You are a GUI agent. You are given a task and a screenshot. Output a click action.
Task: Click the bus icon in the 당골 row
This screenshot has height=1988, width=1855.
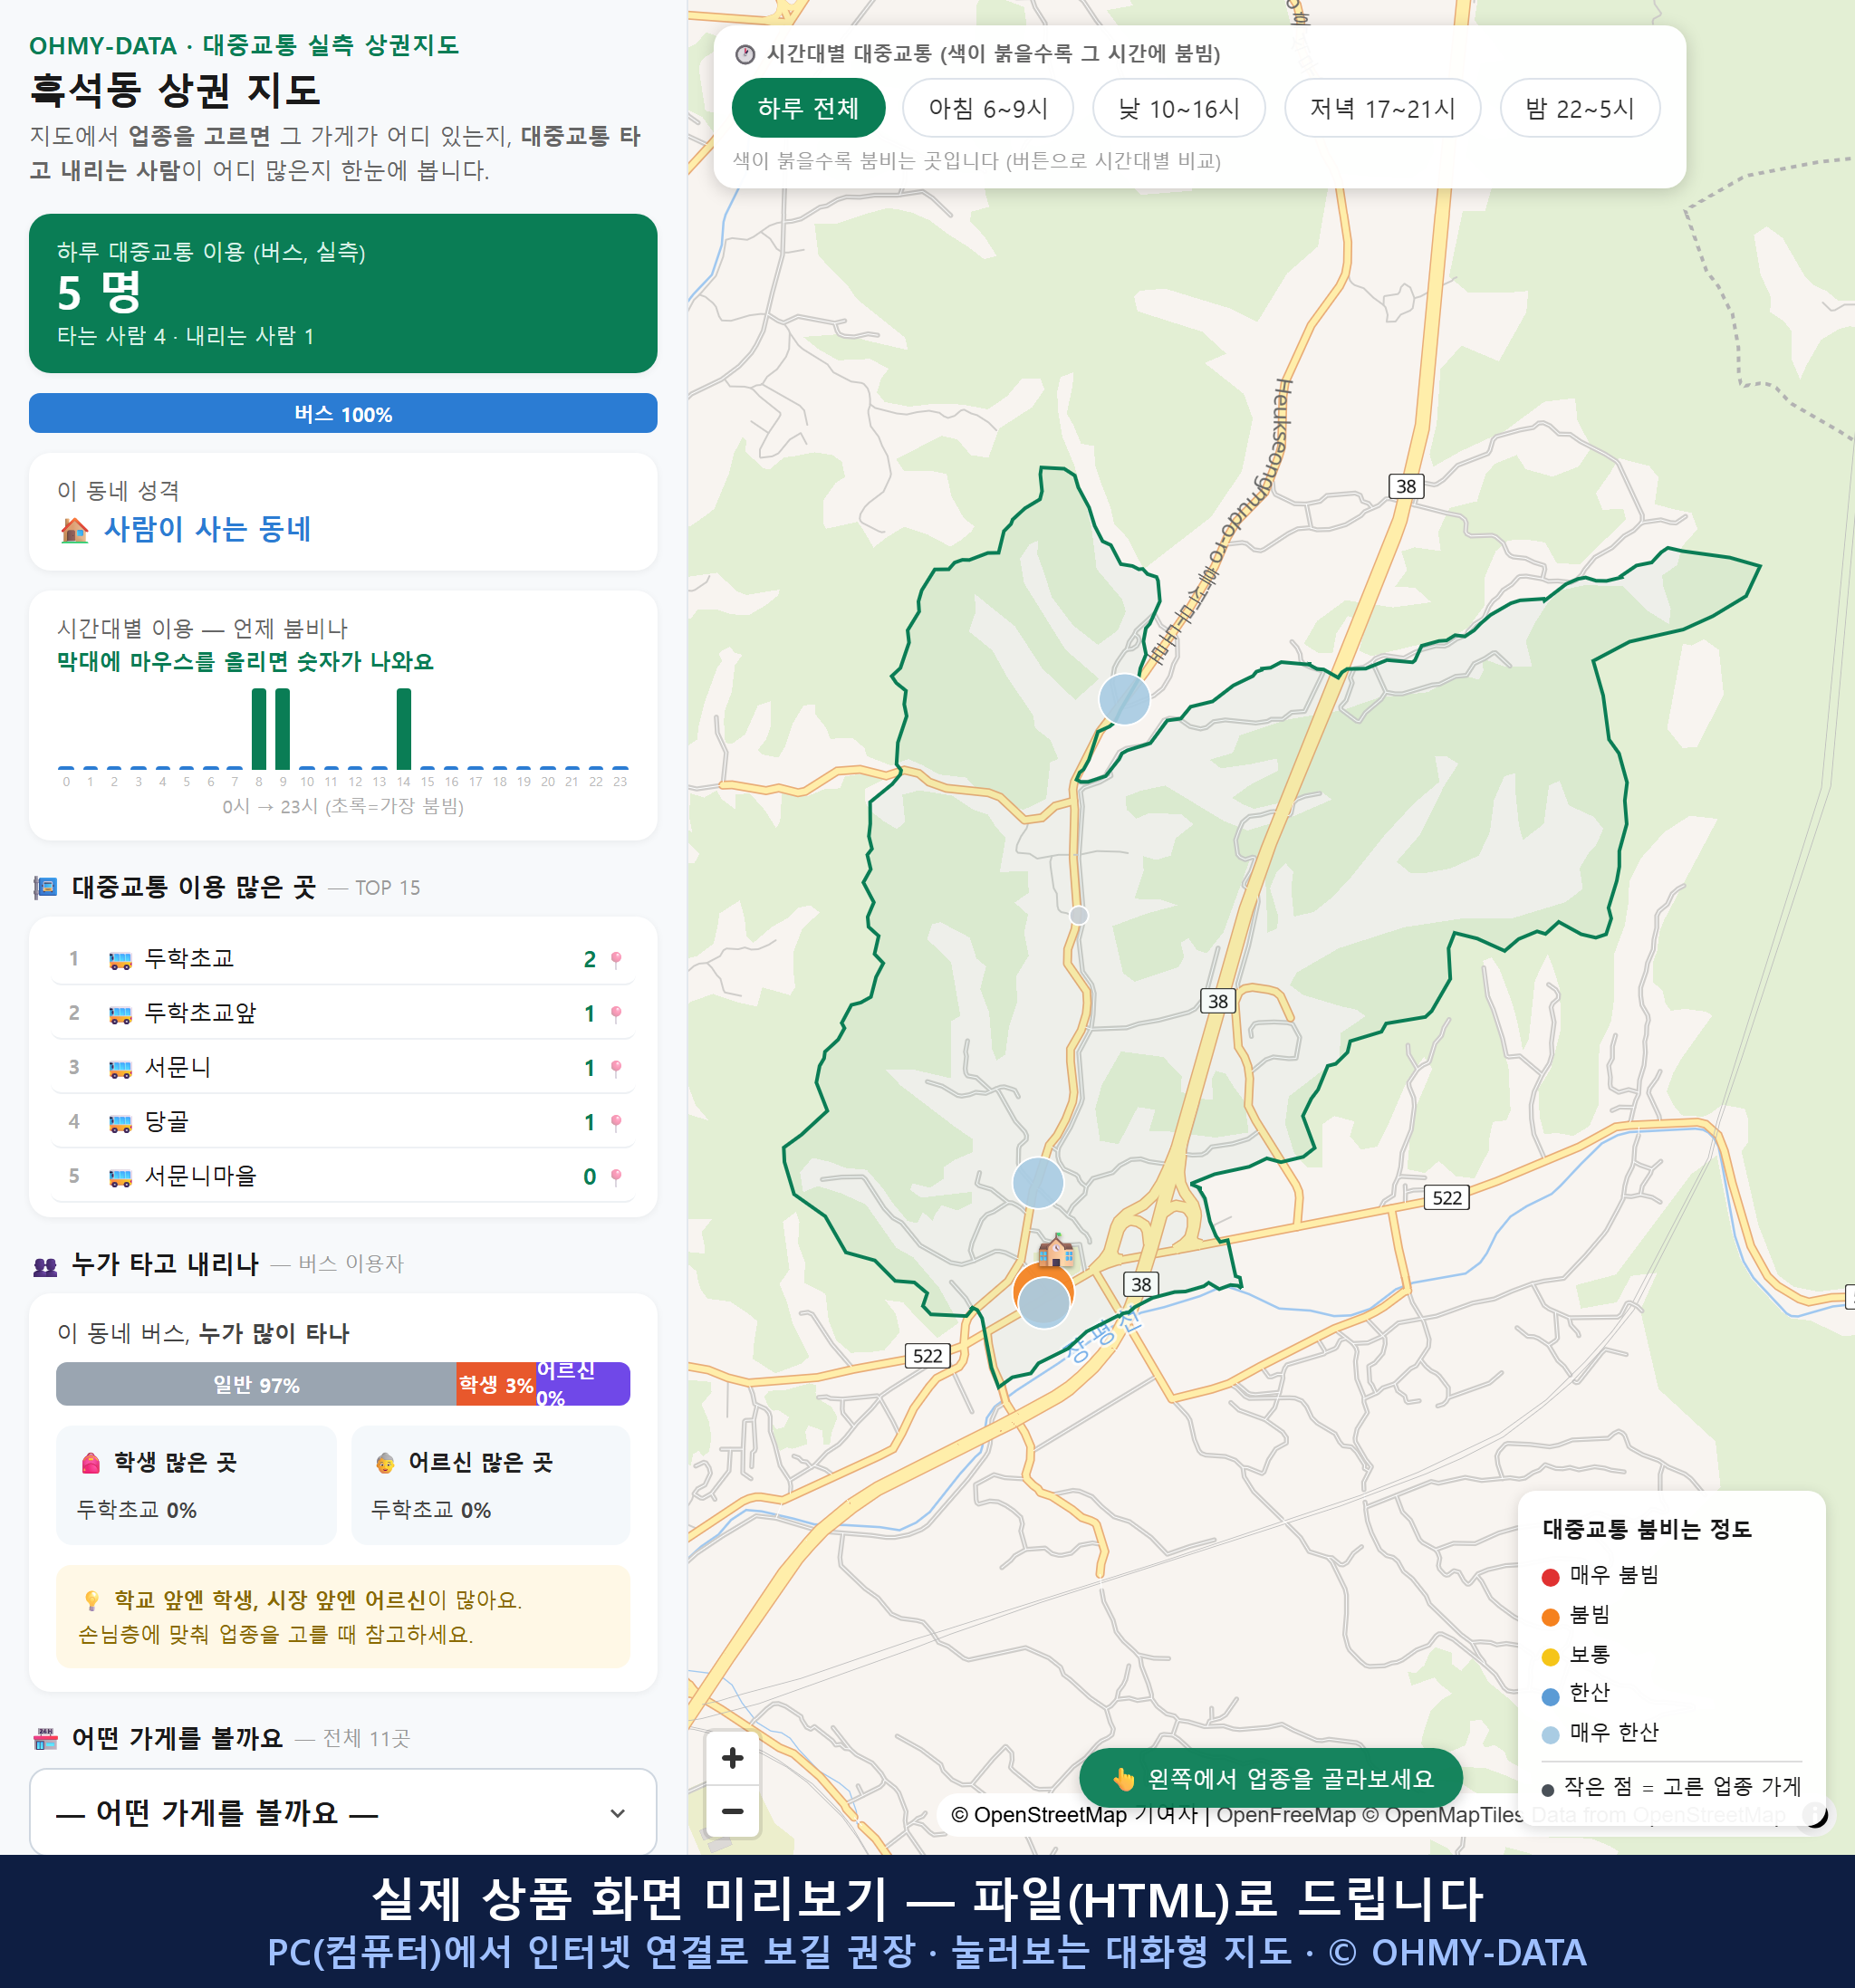[x=120, y=1123]
